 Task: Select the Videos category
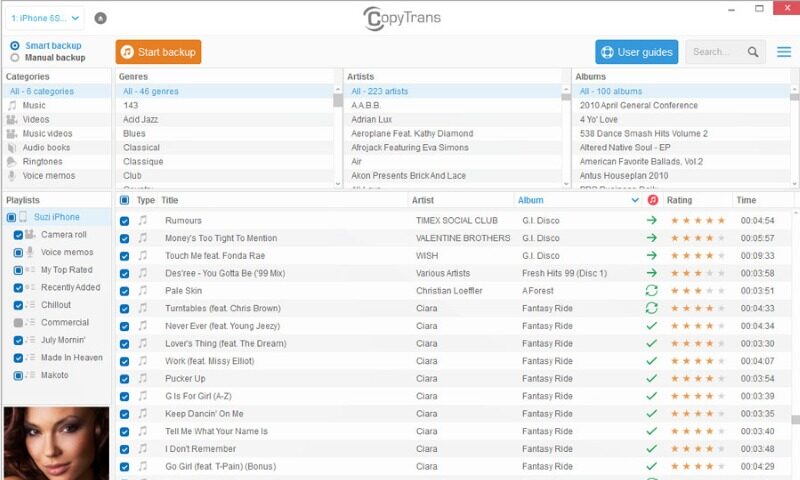(56, 119)
